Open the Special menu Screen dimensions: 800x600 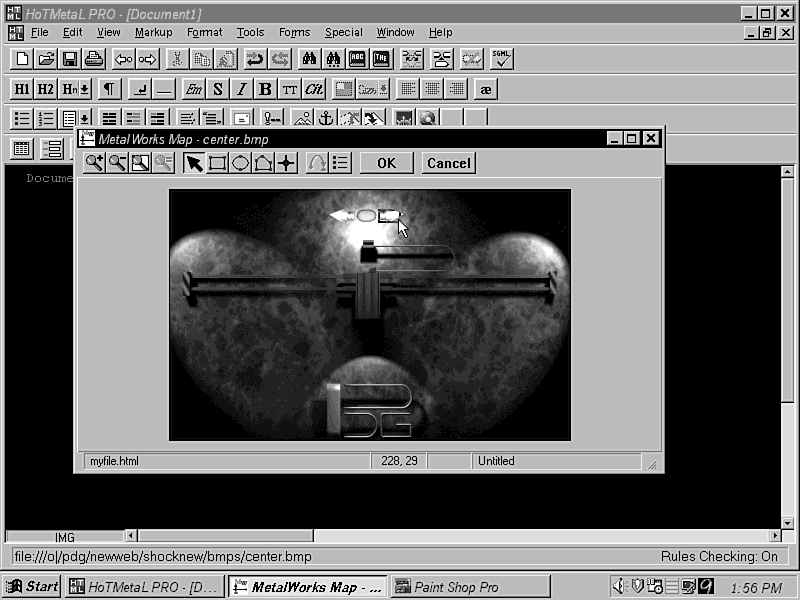click(x=343, y=33)
